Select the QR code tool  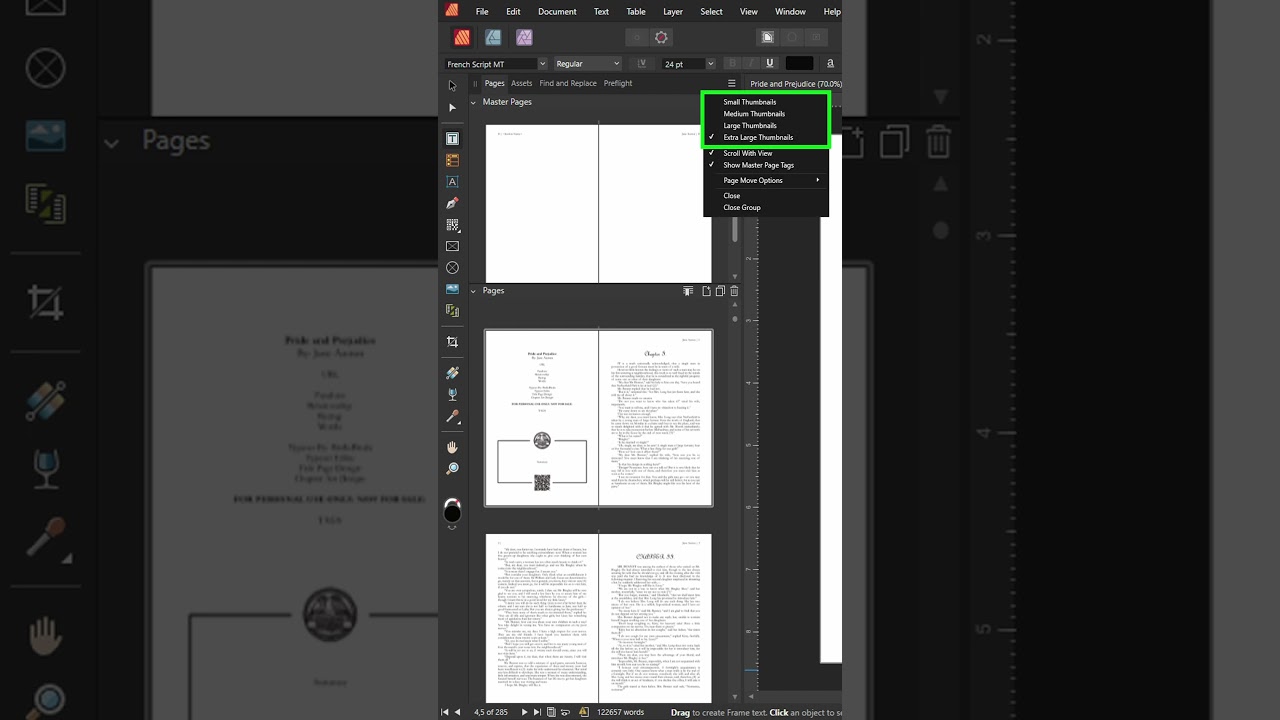(x=452, y=225)
